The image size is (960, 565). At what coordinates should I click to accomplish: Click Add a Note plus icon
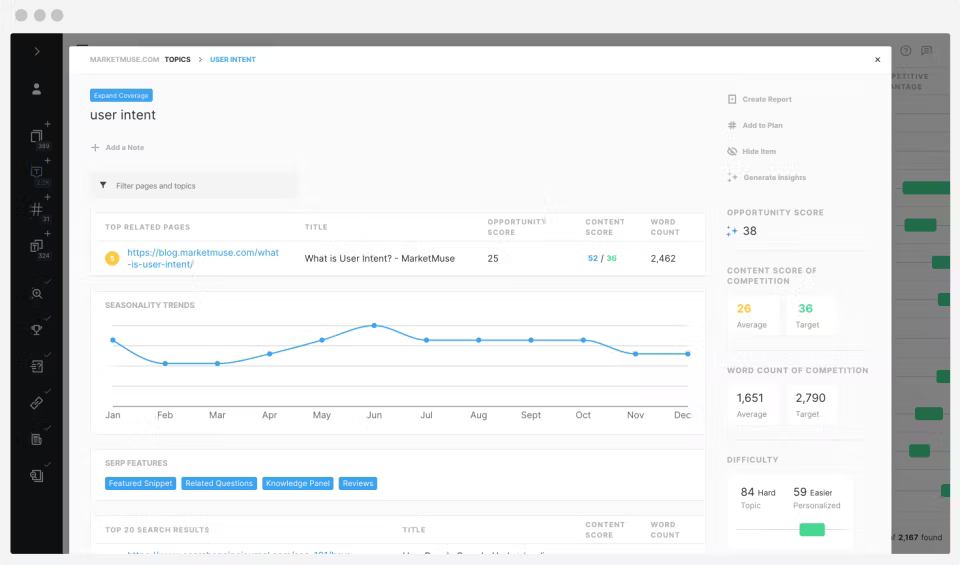95,148
